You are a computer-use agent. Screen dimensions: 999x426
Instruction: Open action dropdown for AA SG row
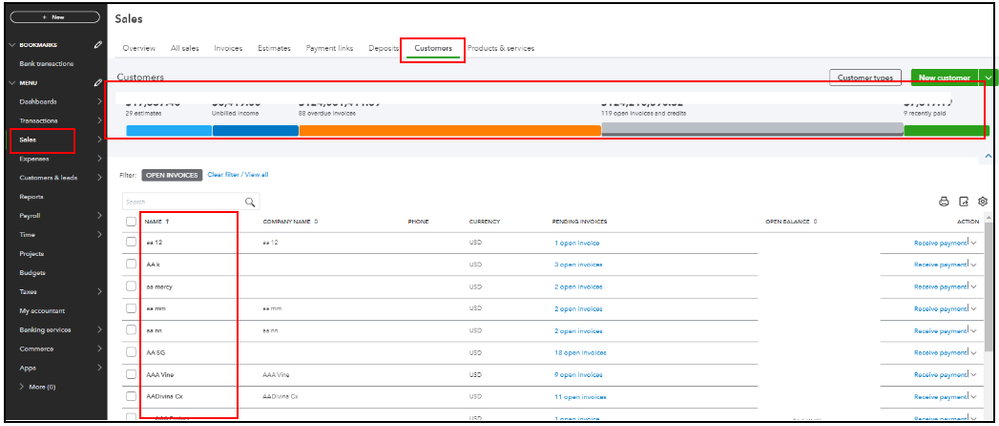(x=974, y=353)
